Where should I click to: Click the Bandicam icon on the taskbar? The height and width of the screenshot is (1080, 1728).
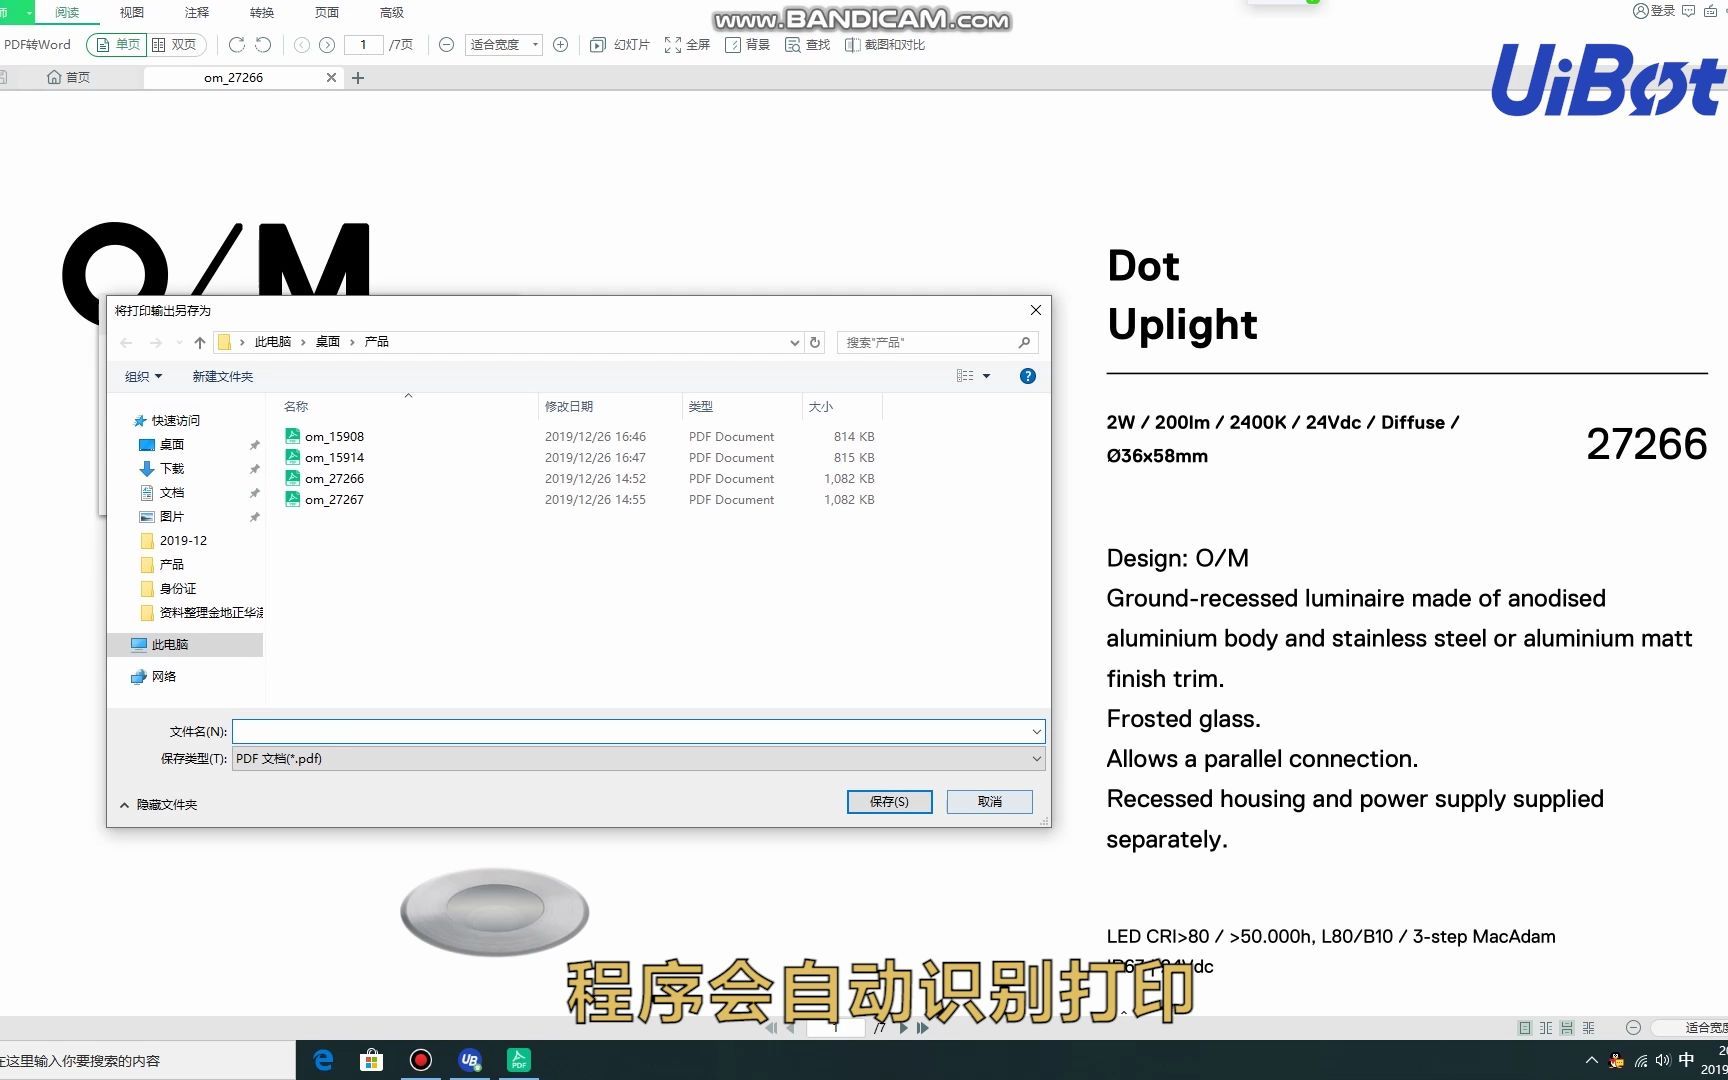point(421,1059)
